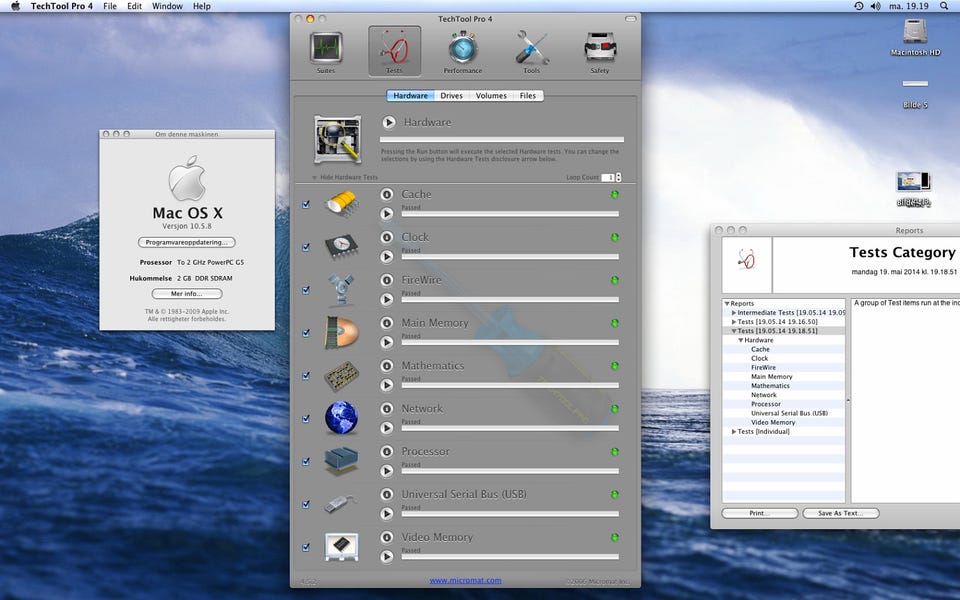Select the Performance toolbar icon
This screenshot has width=960, height=600.
click(x=462, y=50)
